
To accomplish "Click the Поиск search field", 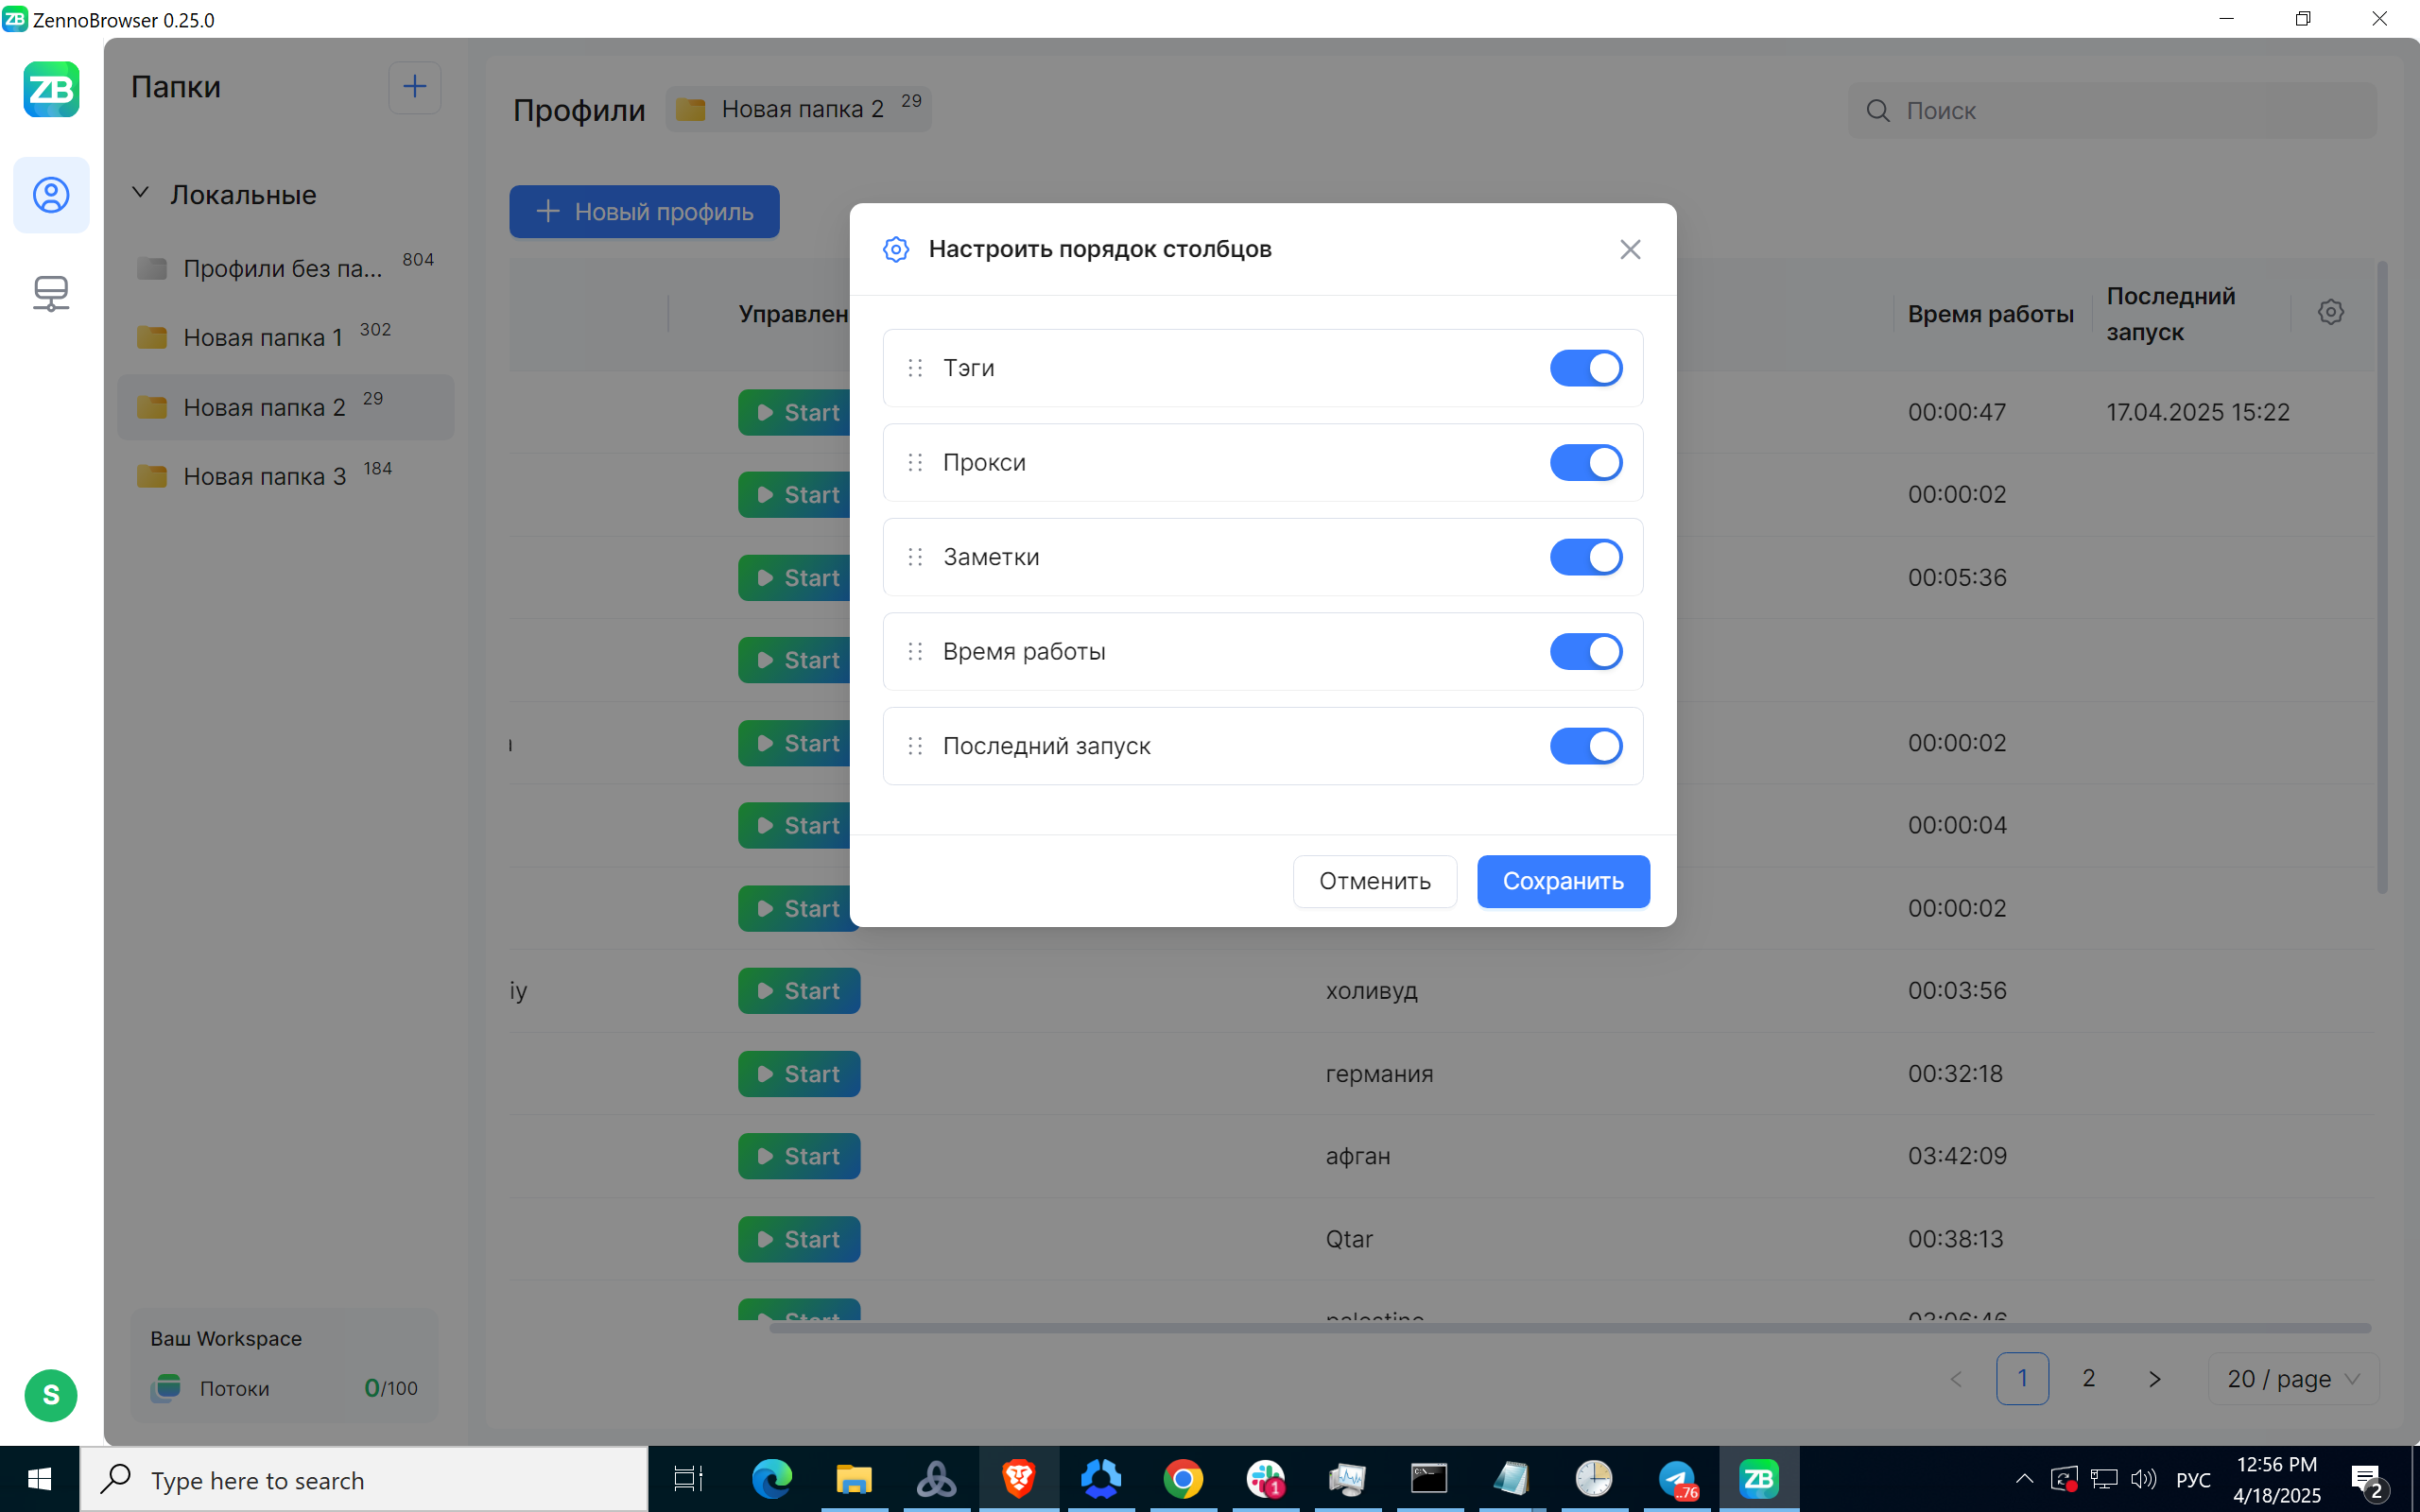I will click(2130, 111).
